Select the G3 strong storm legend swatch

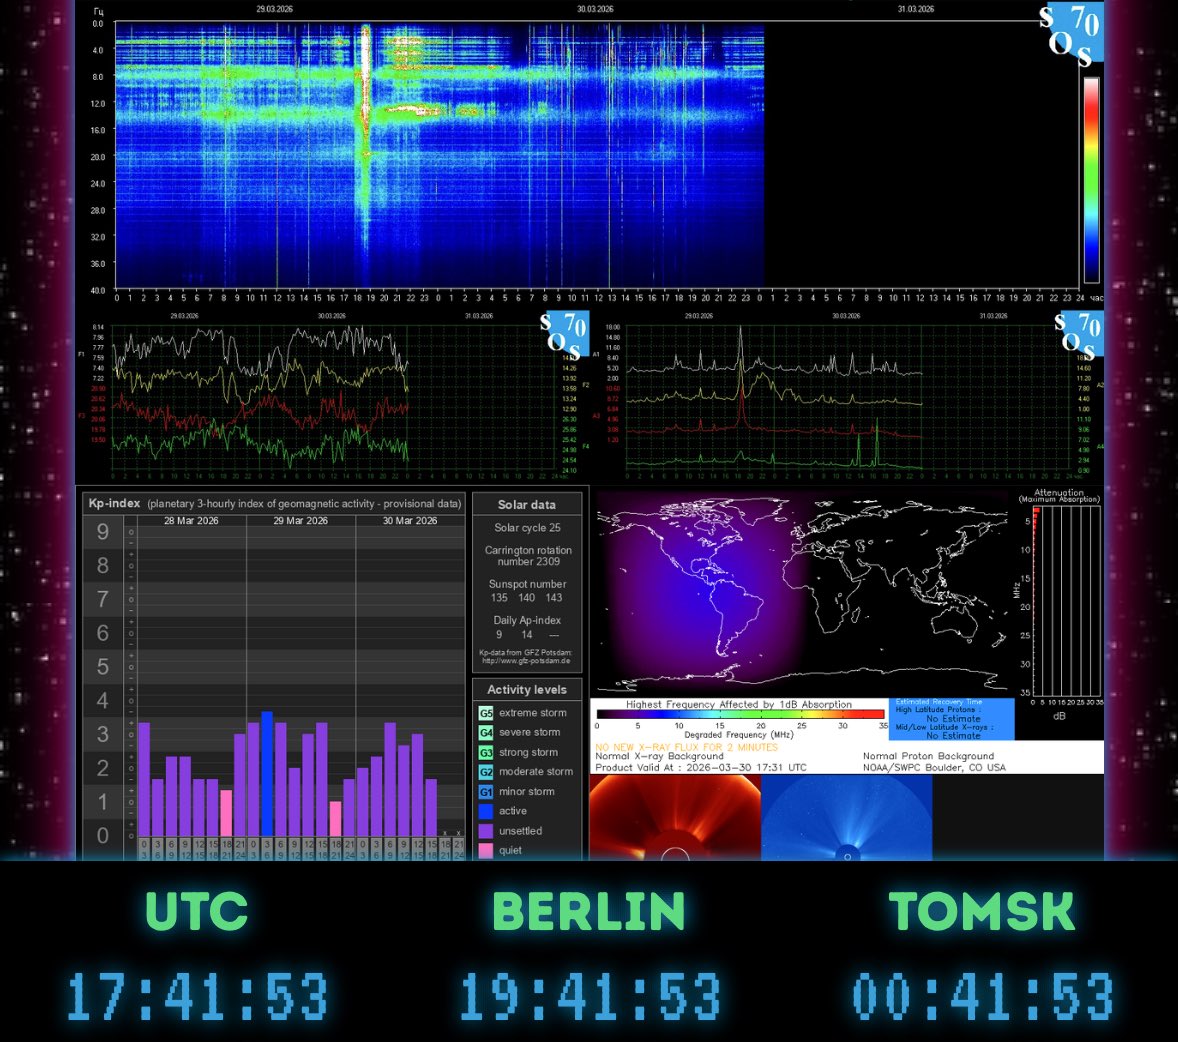(486, 752)
